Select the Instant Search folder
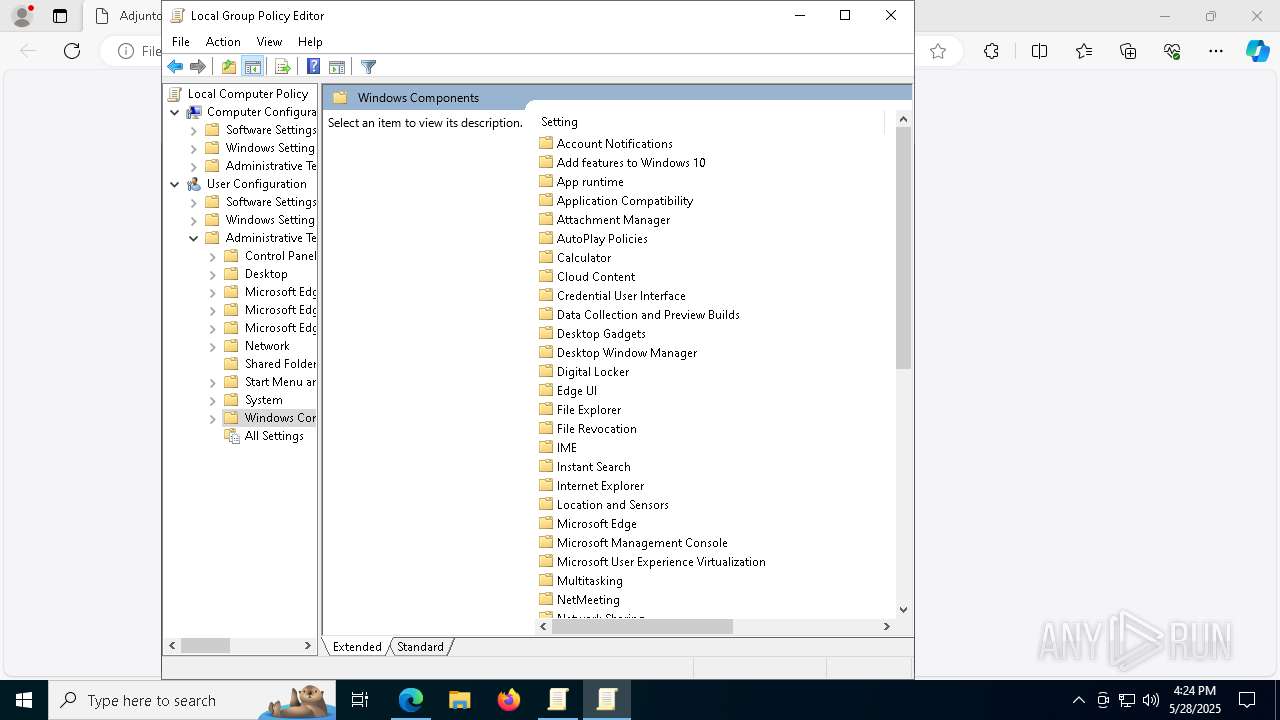This screenshot has width=1280, height=720. (594, 467)
